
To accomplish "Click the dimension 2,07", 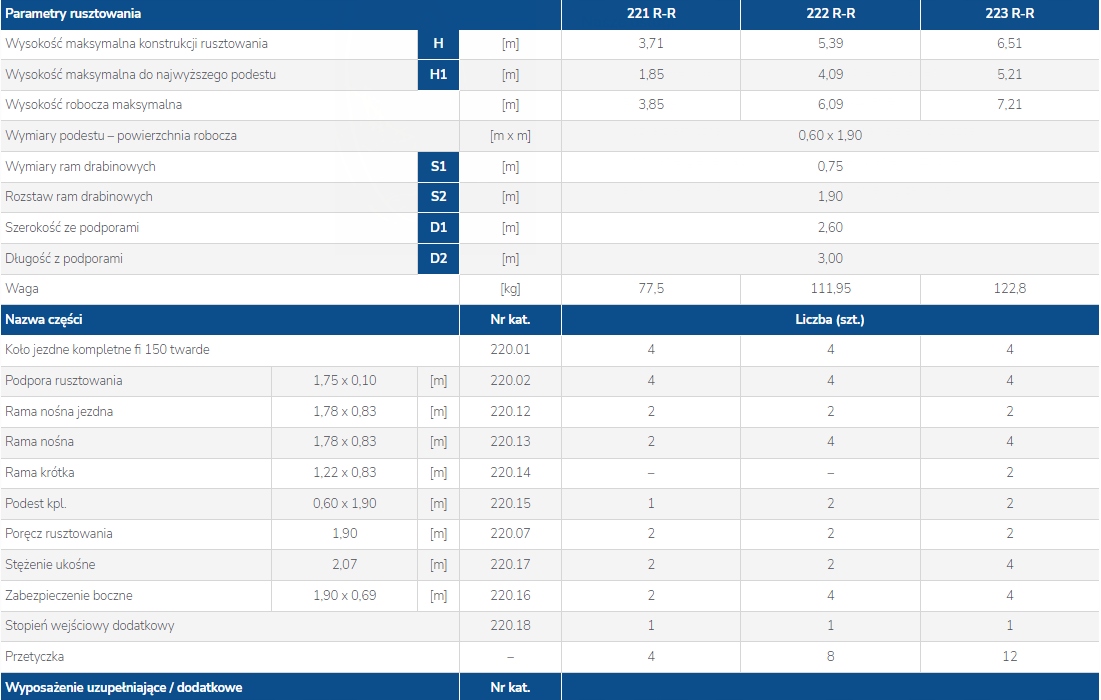I will point(345,564).
